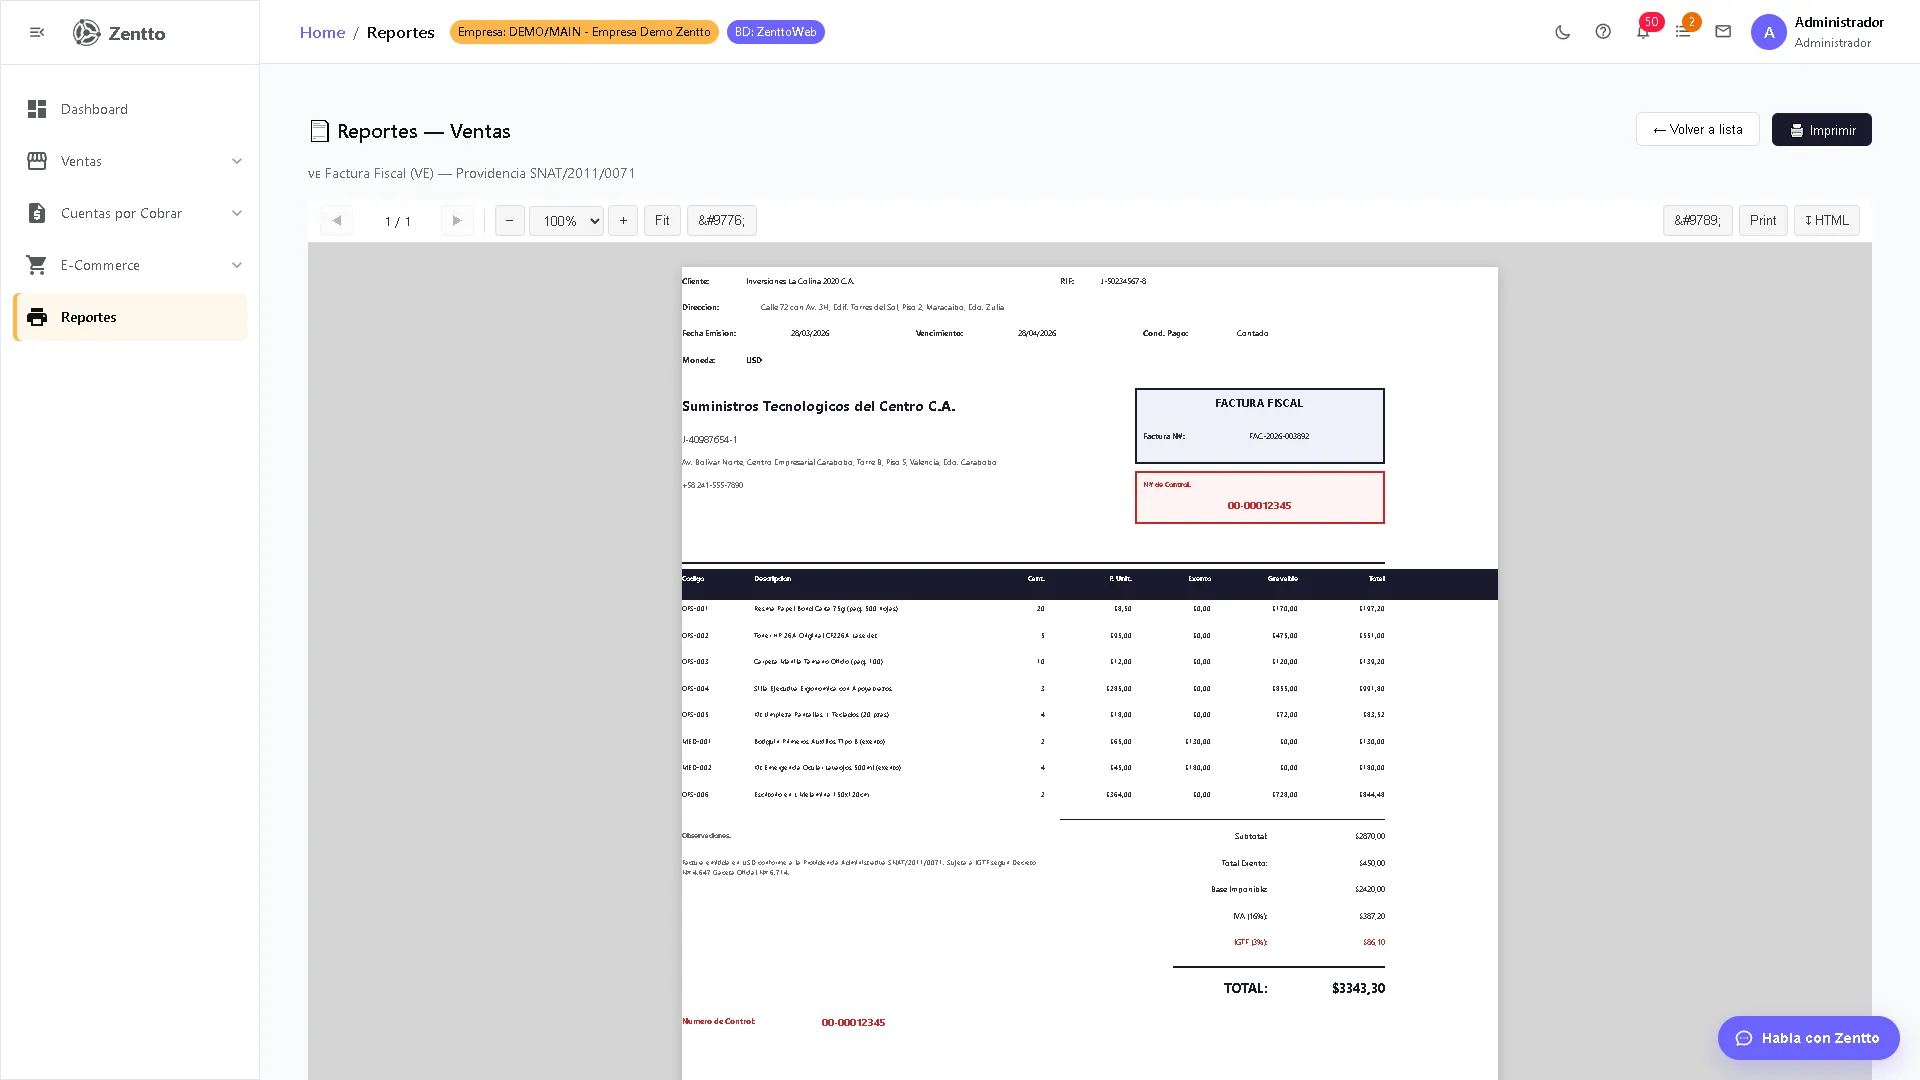Click the Empresa DEMO/MAIN badge
Screen dimensions: 1920x1080
584,32
